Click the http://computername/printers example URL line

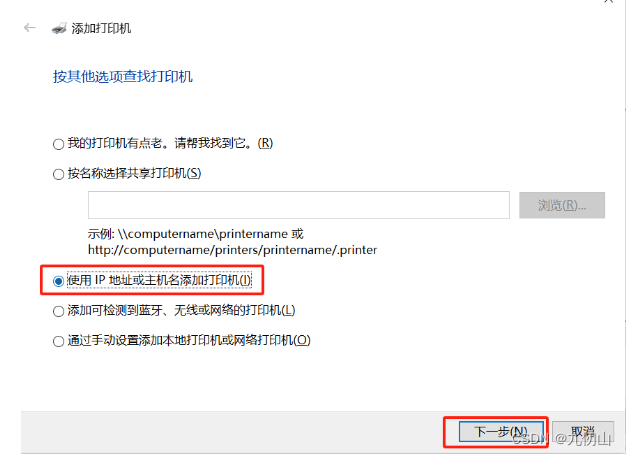[232, 250]
